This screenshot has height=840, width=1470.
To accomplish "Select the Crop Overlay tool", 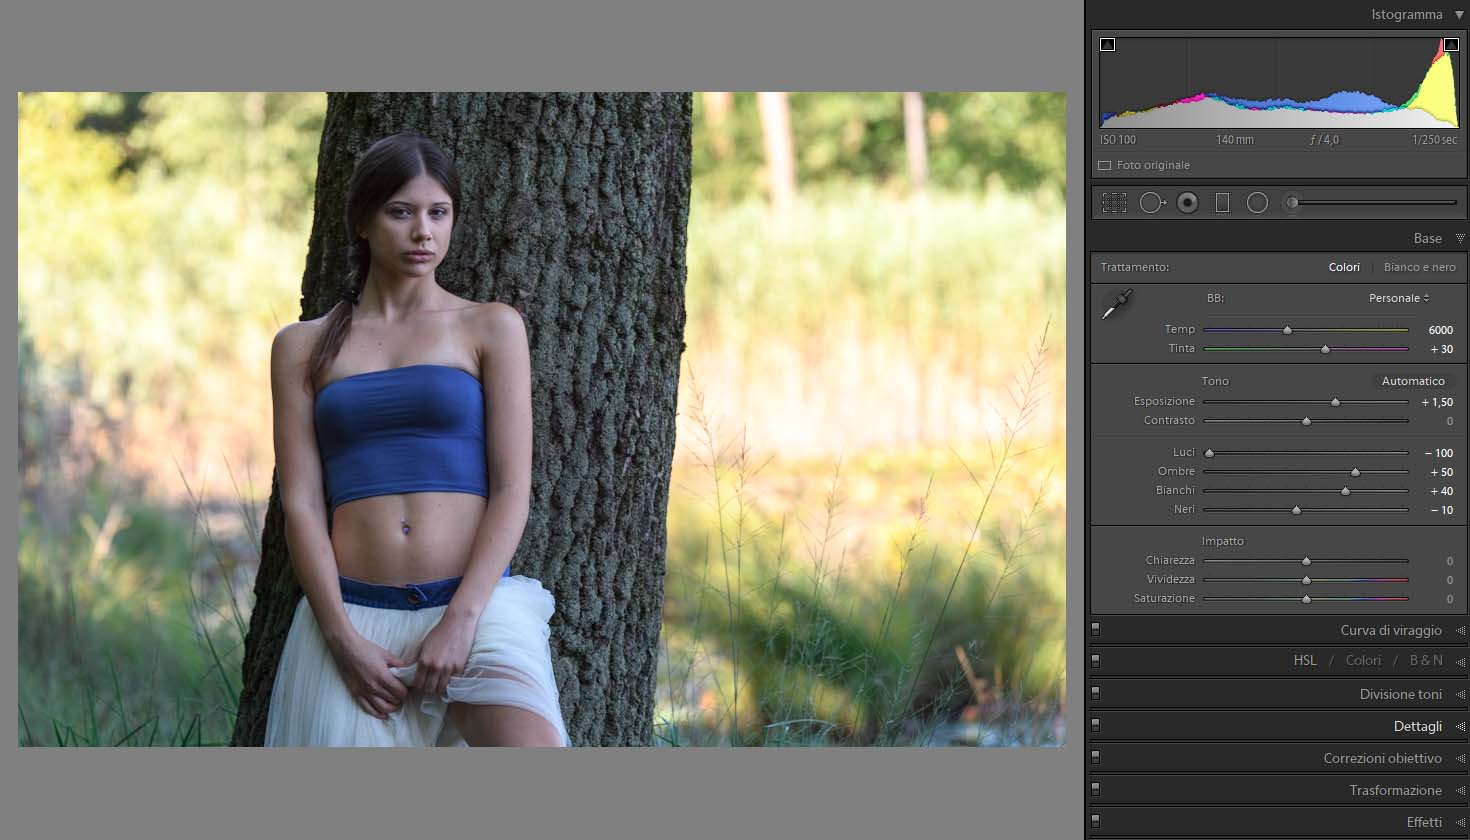I will [1114, 203].
